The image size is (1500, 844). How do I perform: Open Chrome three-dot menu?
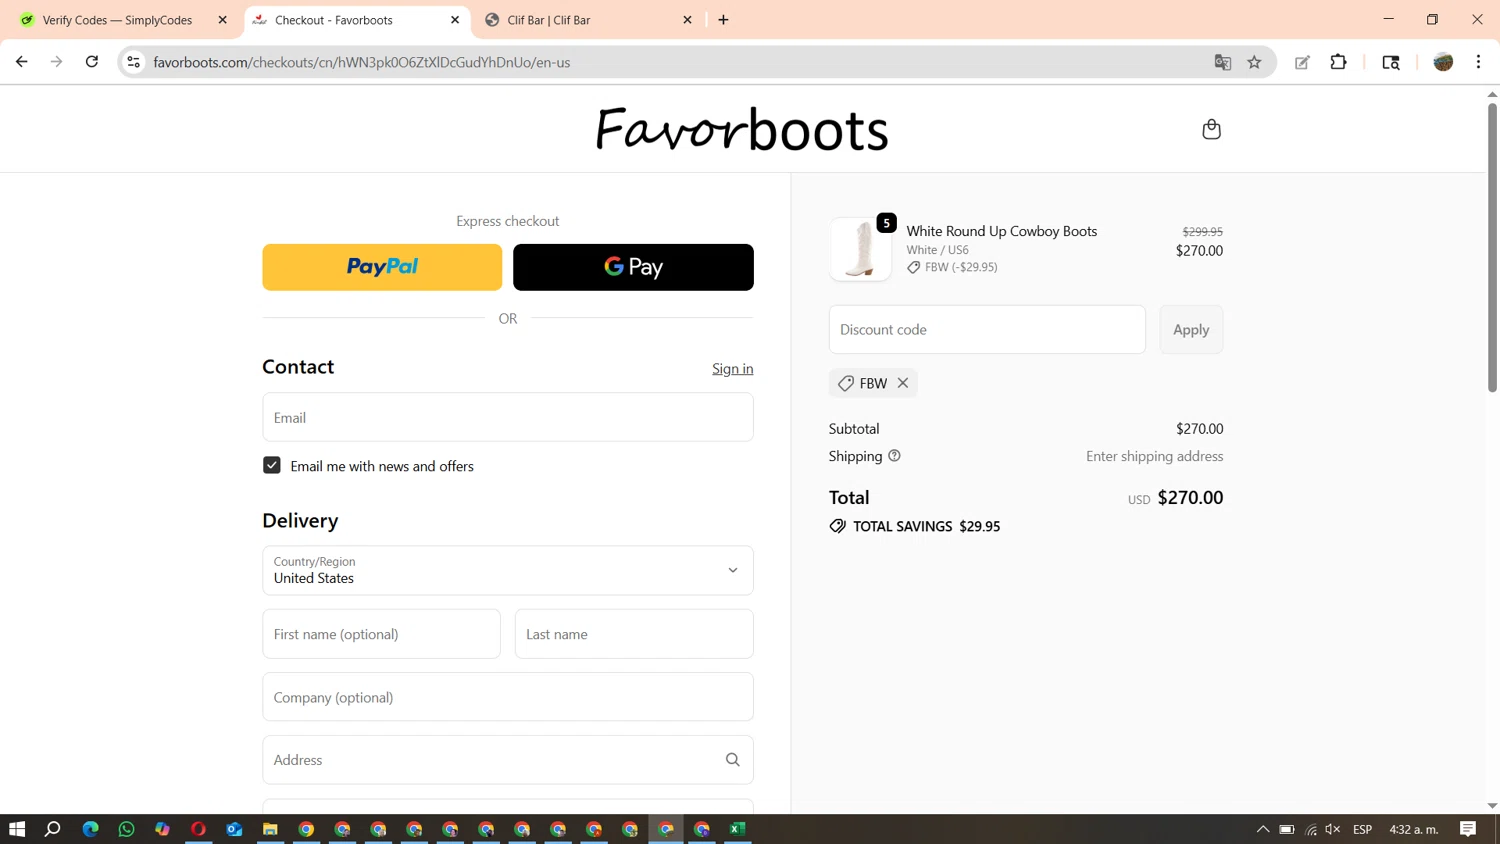[x=1478, y=62]
